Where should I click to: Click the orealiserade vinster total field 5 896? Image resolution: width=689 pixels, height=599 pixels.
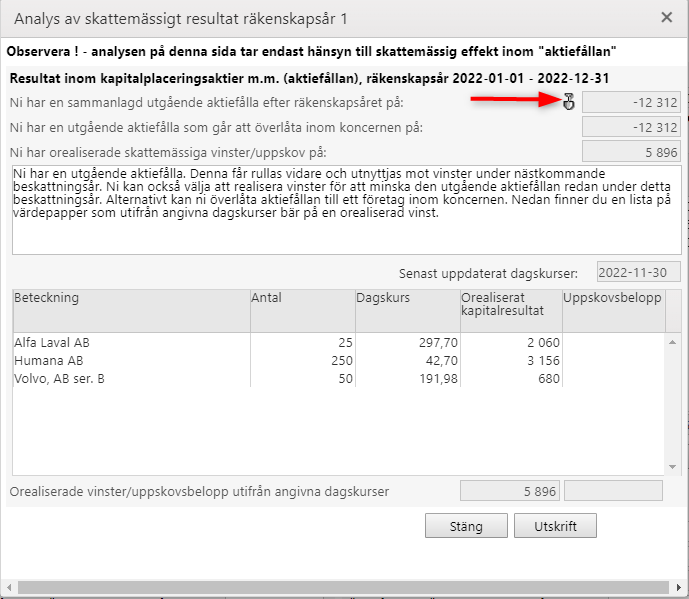point(510,491)
